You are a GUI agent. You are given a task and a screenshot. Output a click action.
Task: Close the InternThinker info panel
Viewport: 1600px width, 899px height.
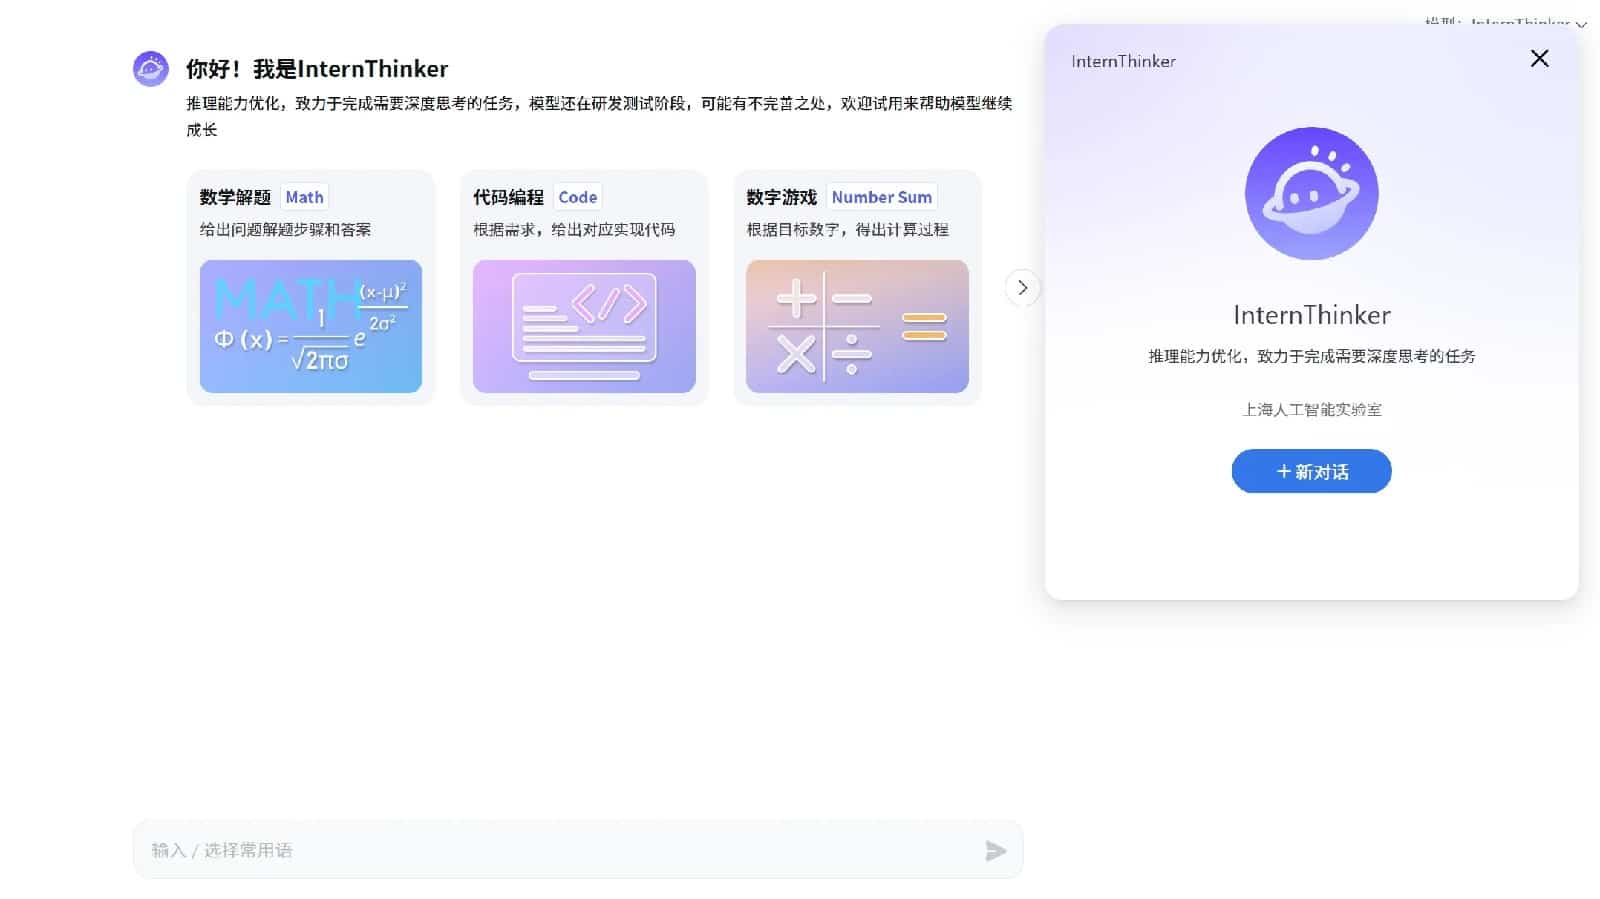coord(1539,59)
